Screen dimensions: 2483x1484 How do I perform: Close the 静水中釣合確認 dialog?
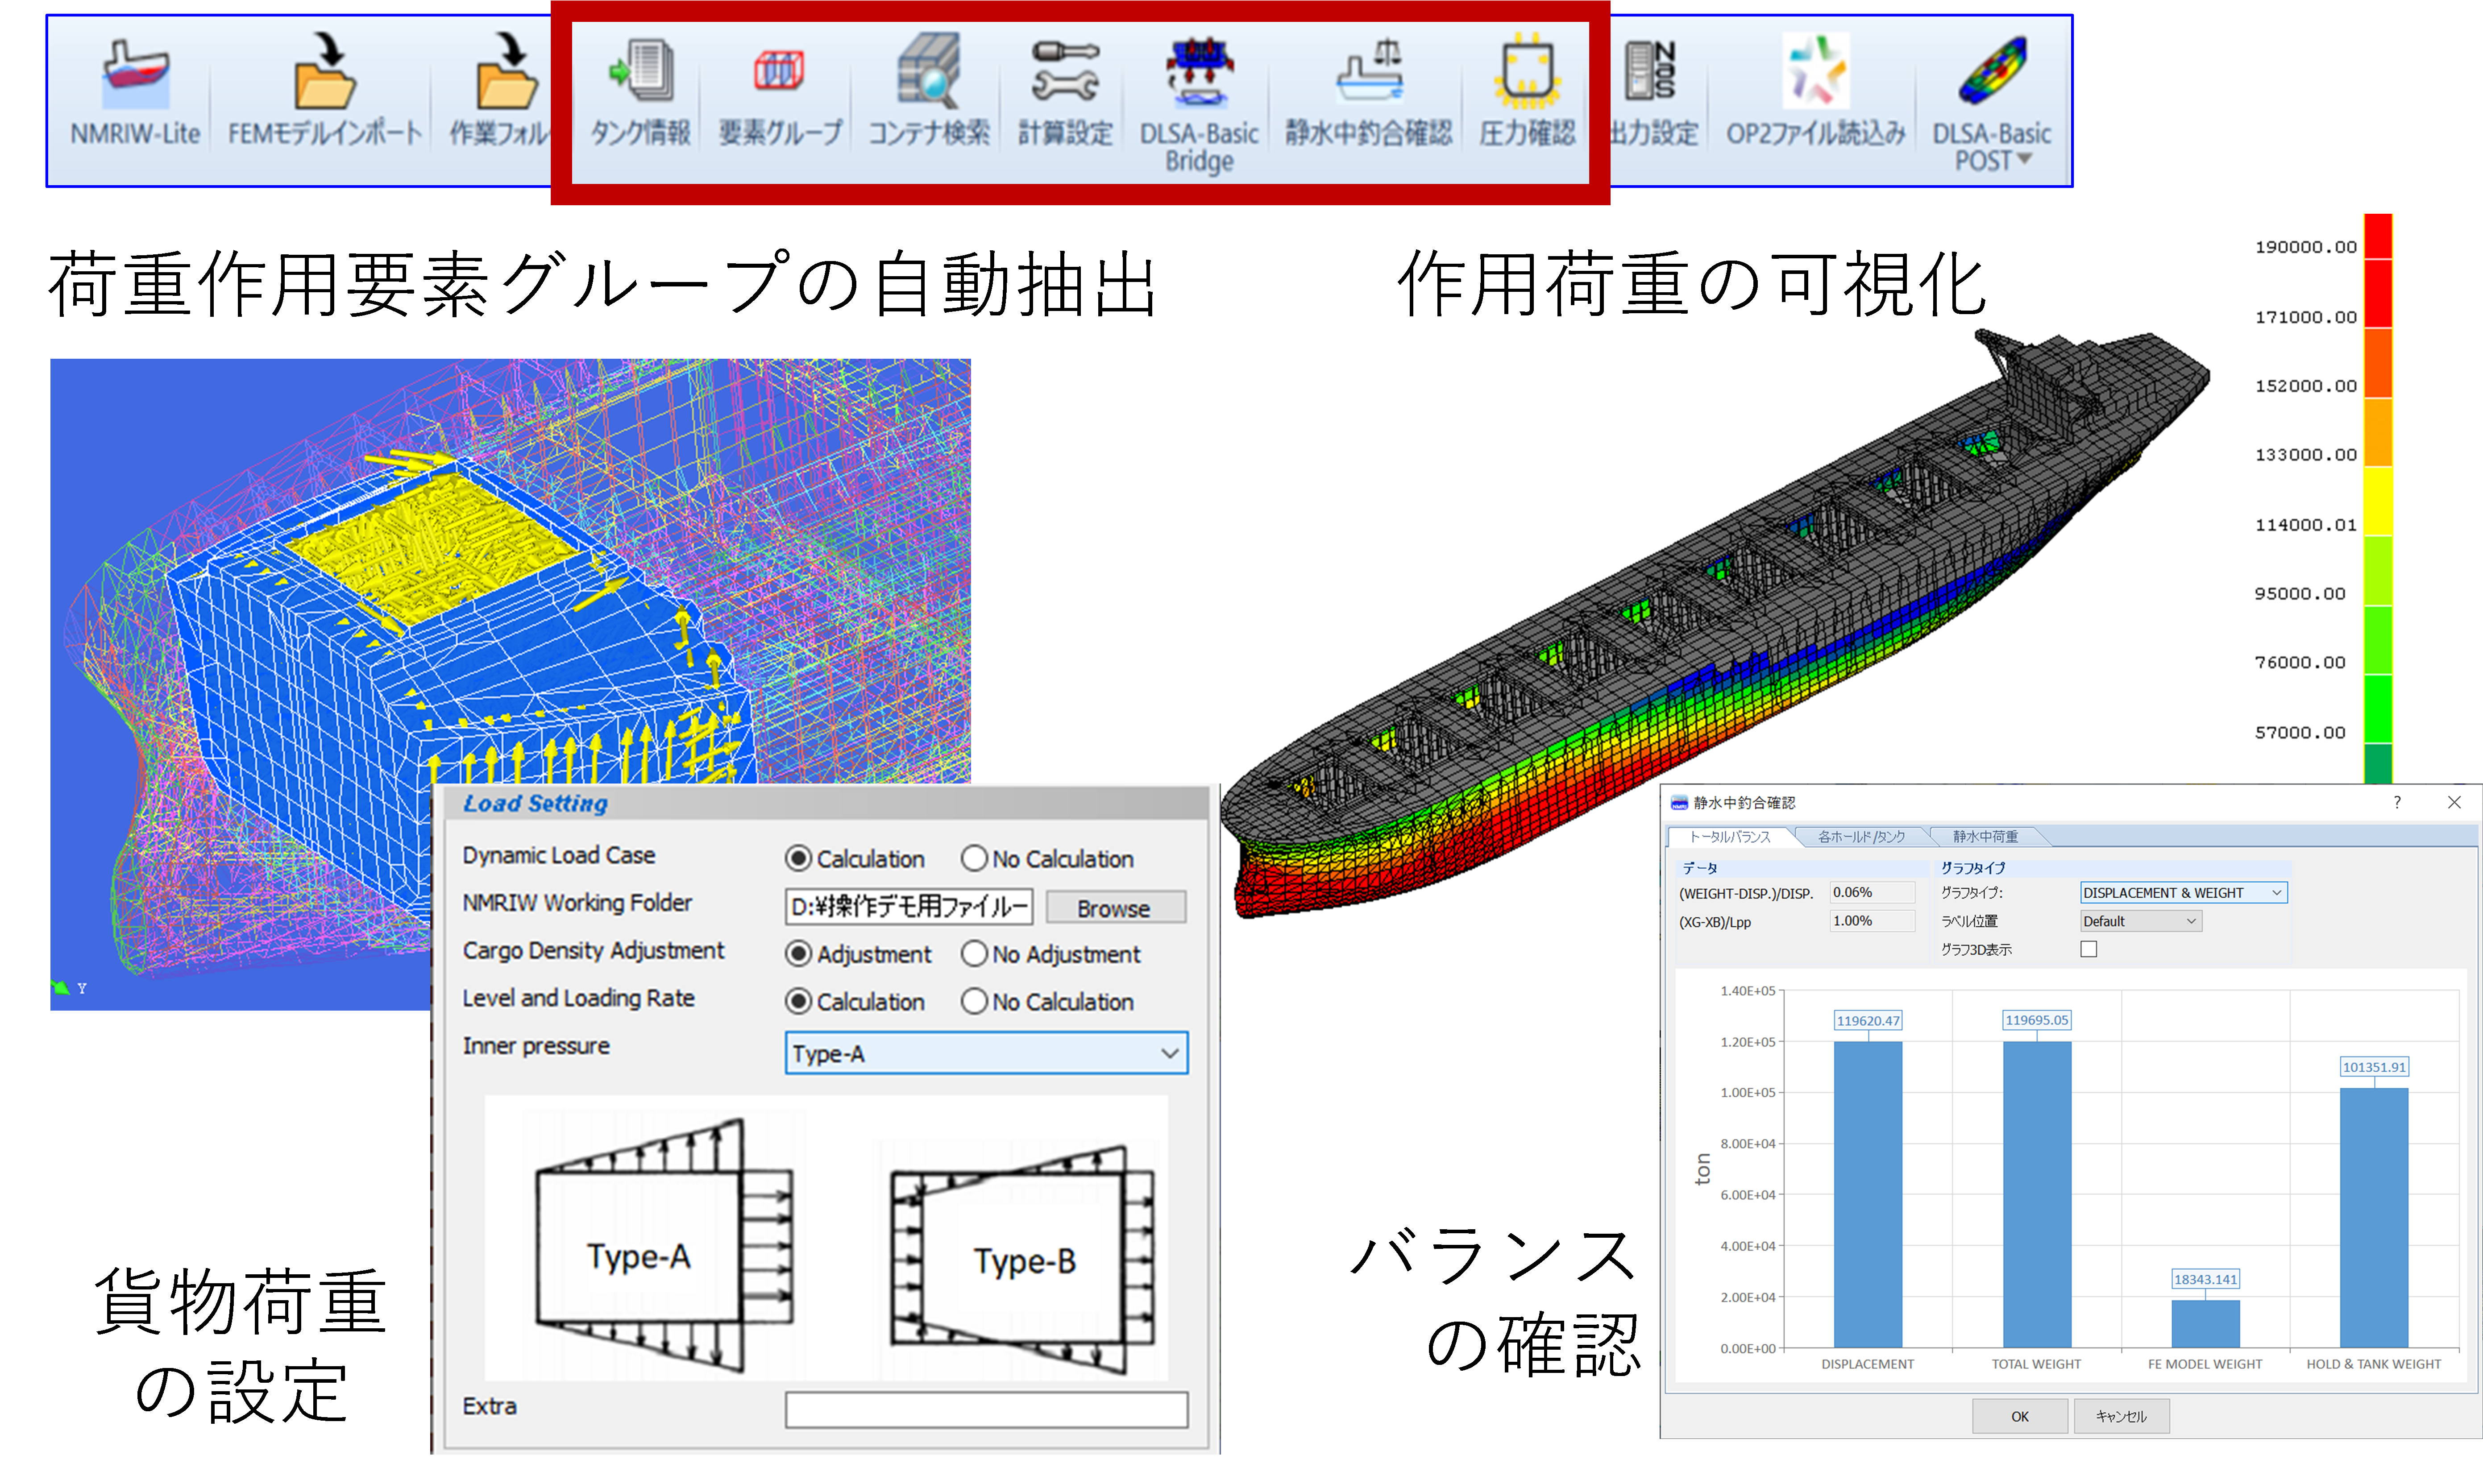2454,802
